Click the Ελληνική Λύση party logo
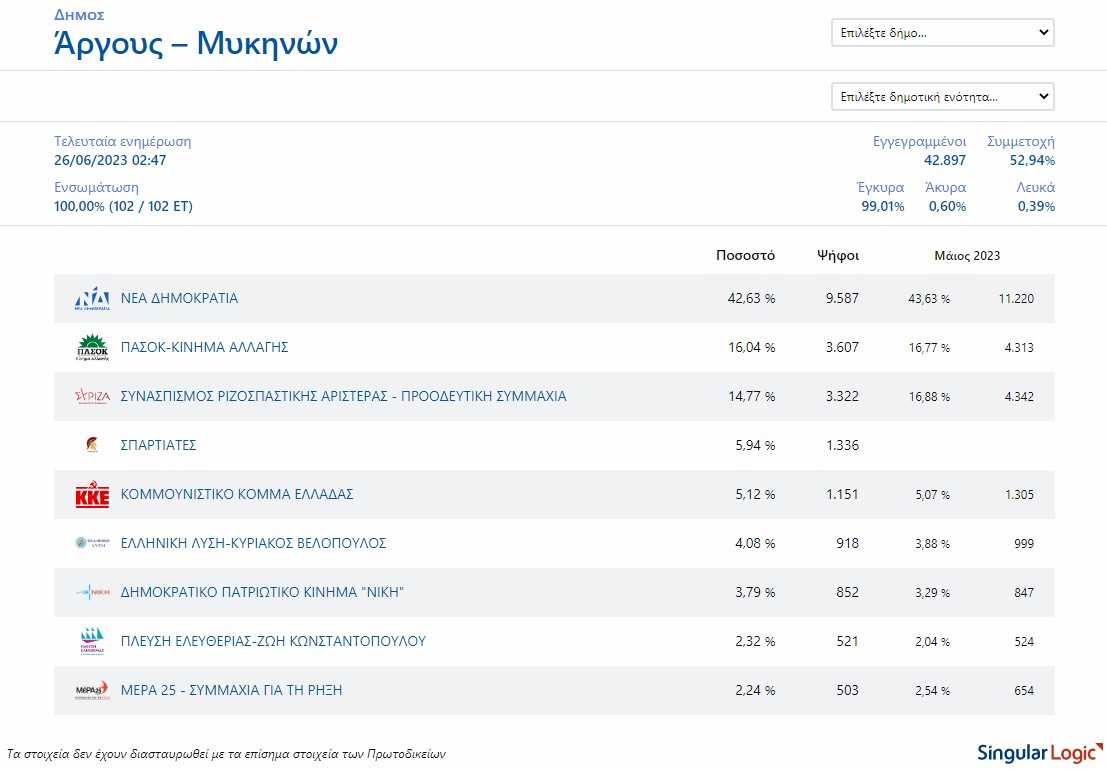1107x769 pixels. click(92, 544)
